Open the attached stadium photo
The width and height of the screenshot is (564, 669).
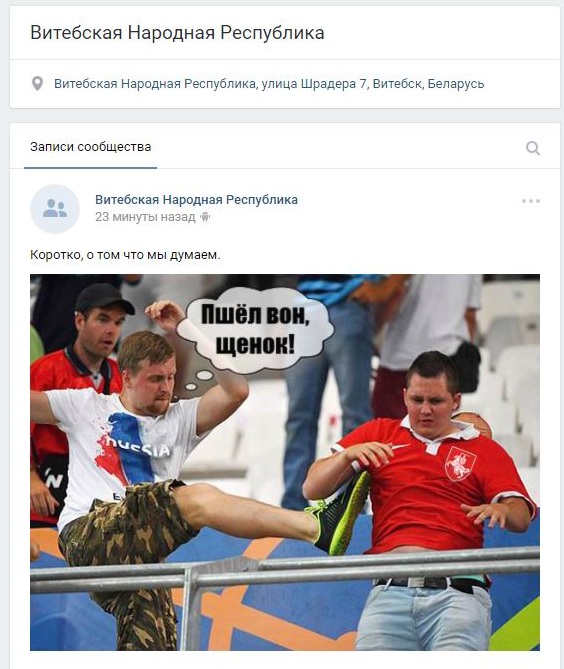click(x=285, y=462)
